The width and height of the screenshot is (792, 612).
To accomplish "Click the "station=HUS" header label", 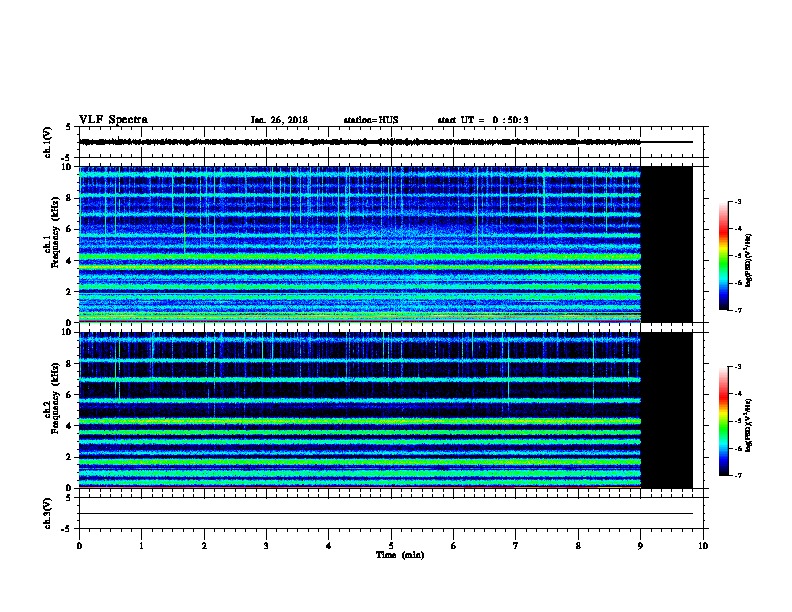I will [371, 120].
